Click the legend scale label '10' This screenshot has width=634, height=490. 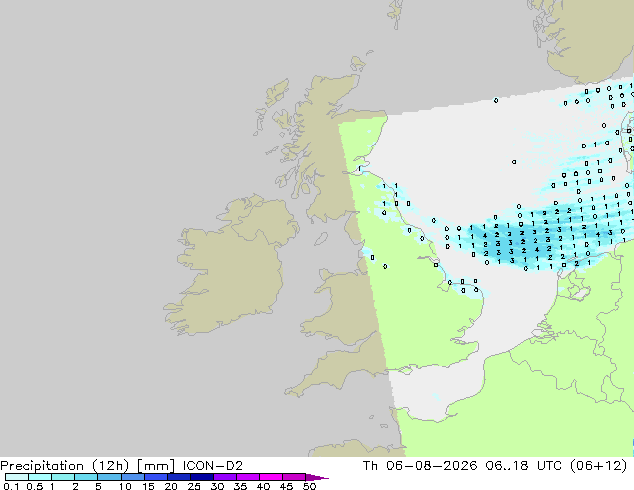pyautogui.click(x=125, y=486)
